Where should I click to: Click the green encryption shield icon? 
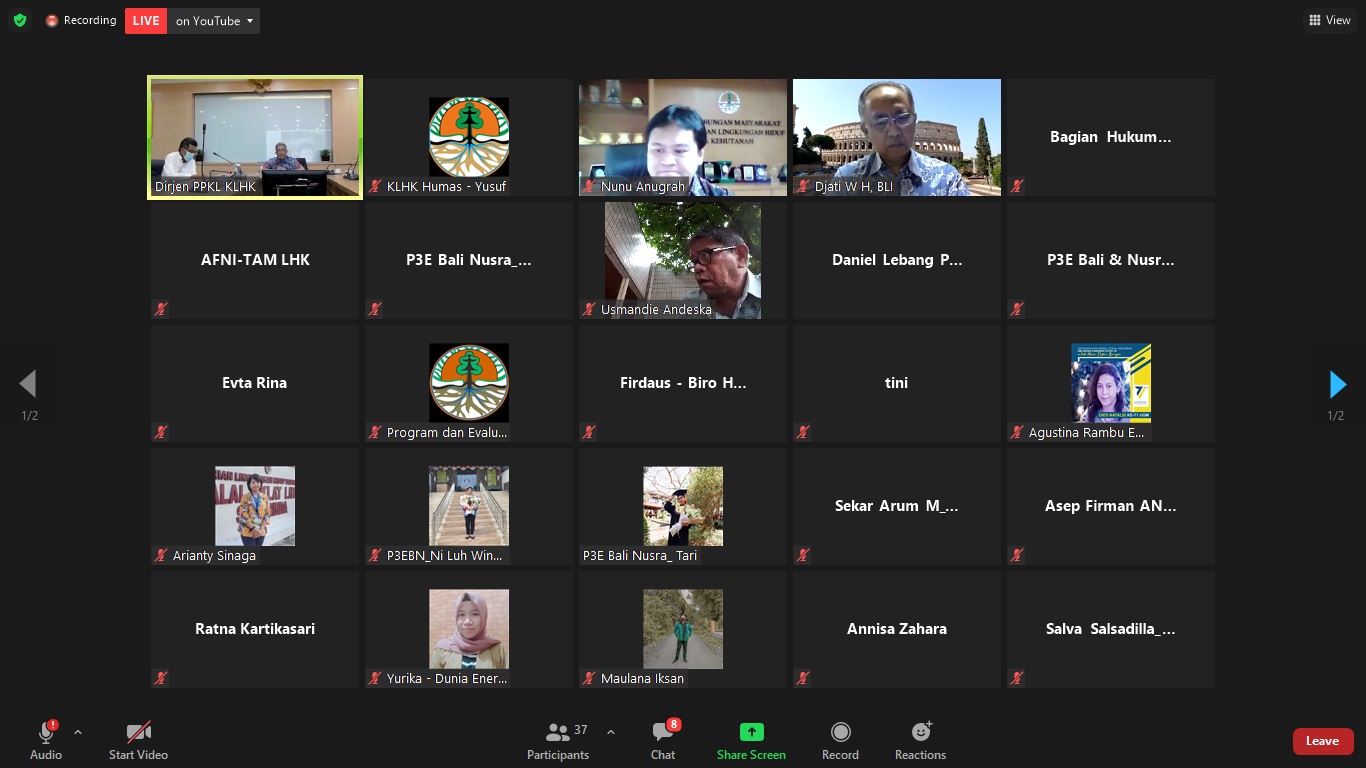click(x=20, y=20)
